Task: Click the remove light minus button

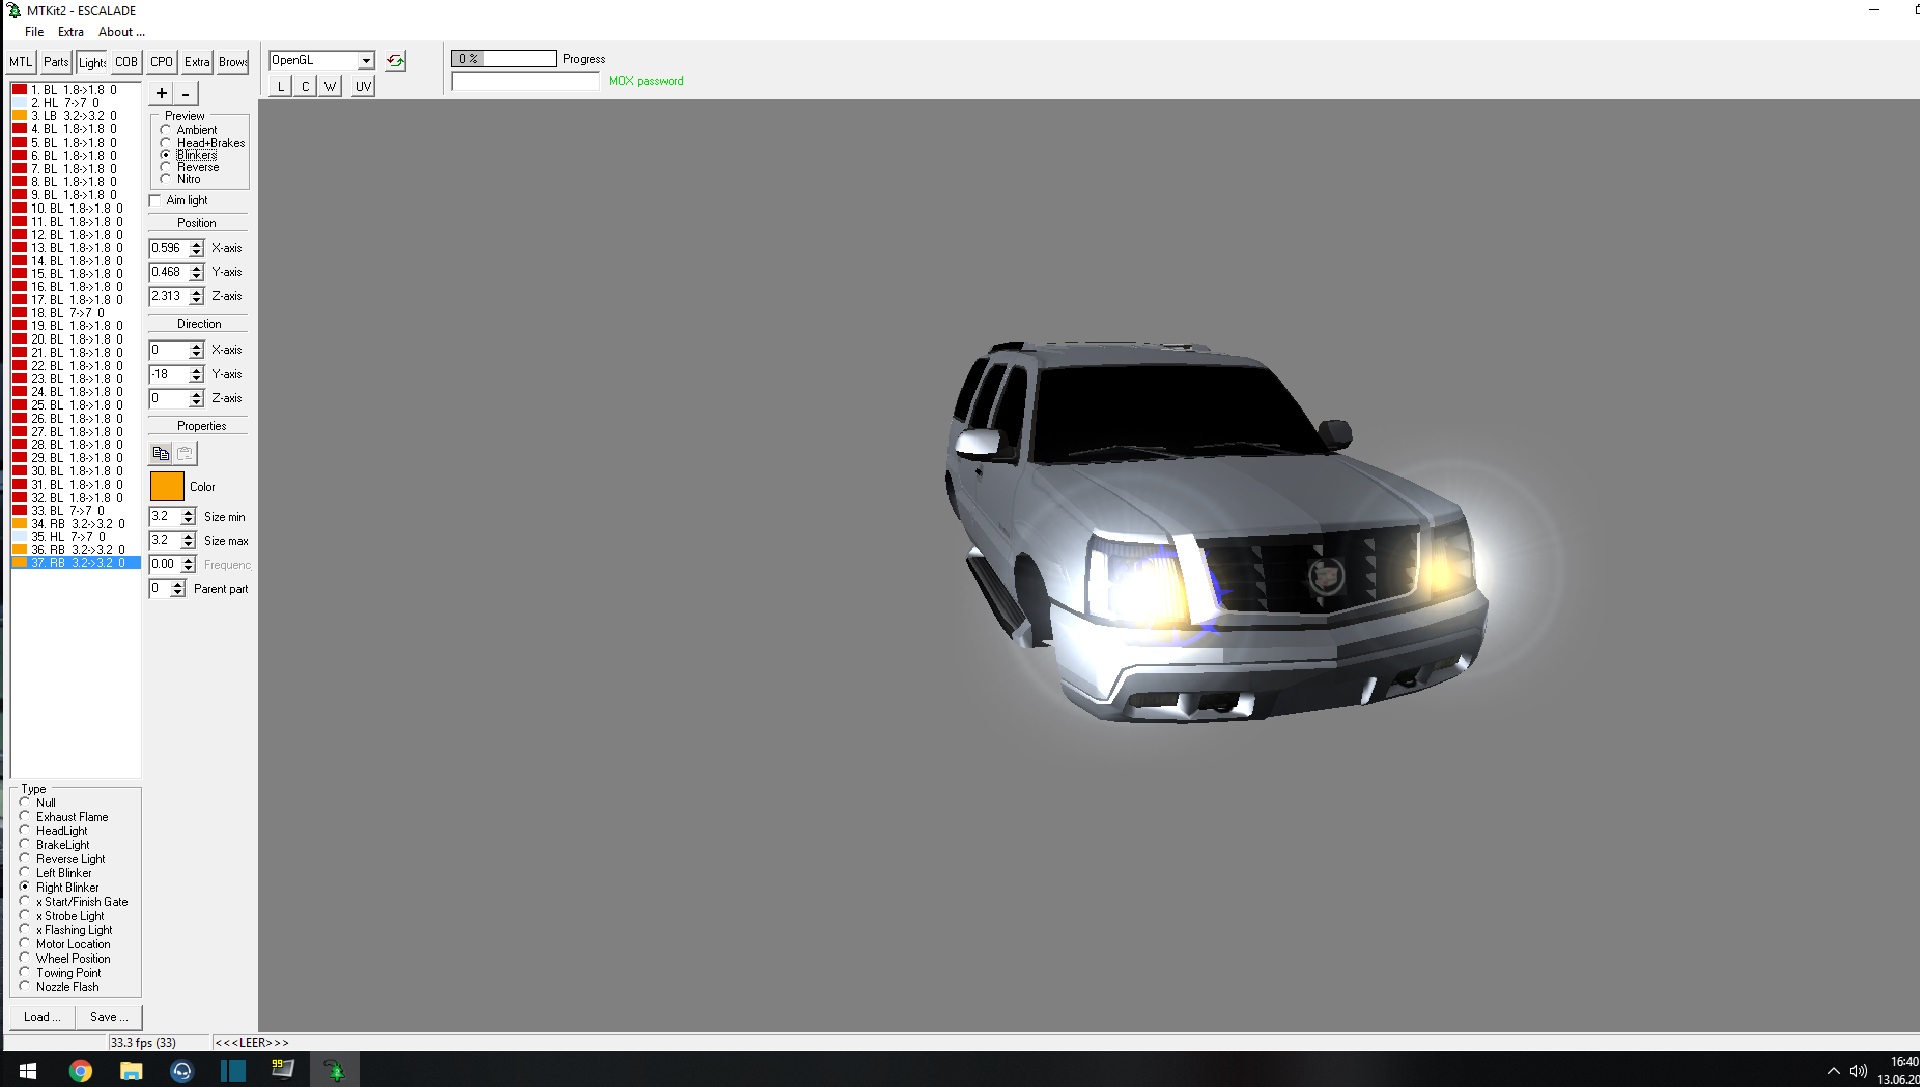Action: (186, 93)
